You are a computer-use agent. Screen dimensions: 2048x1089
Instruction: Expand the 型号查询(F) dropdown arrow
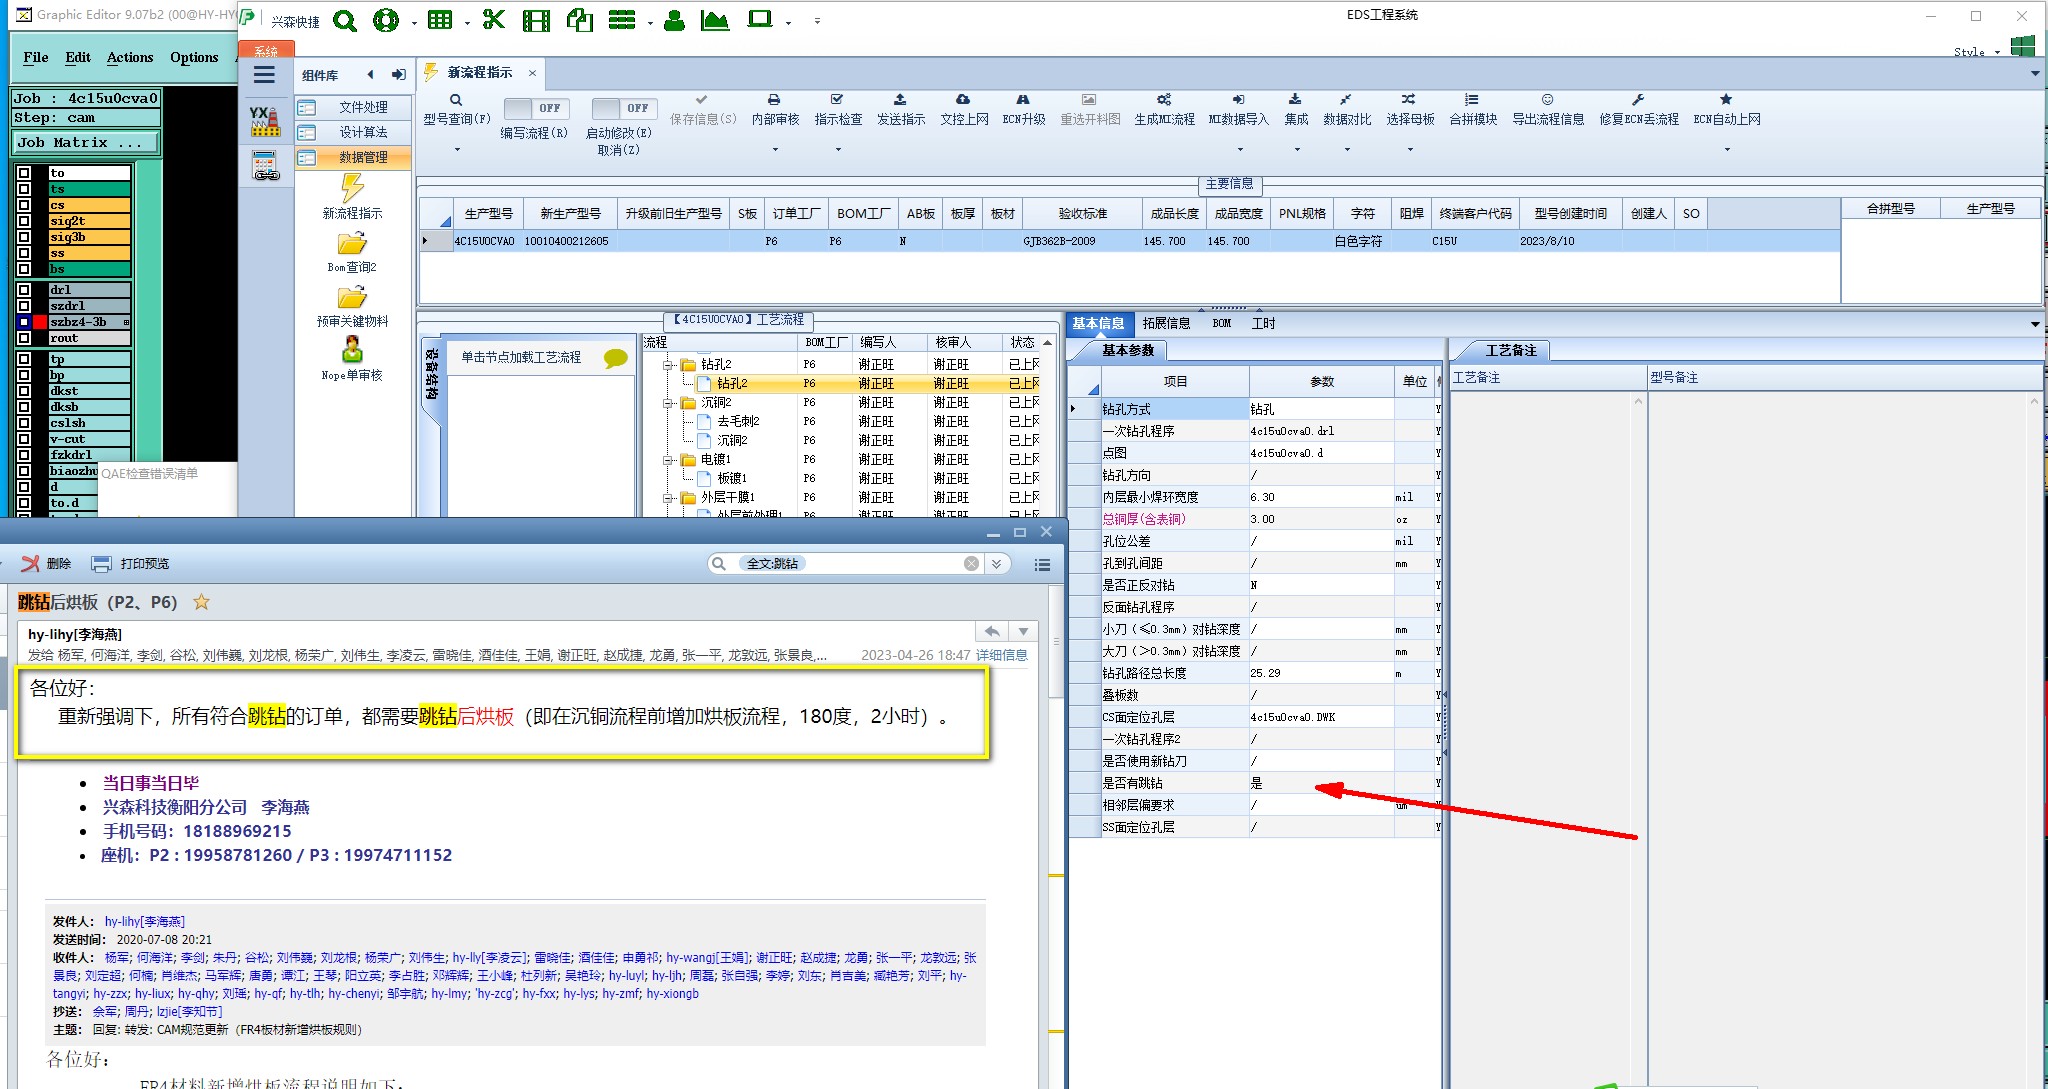click(x=457, y=150)
